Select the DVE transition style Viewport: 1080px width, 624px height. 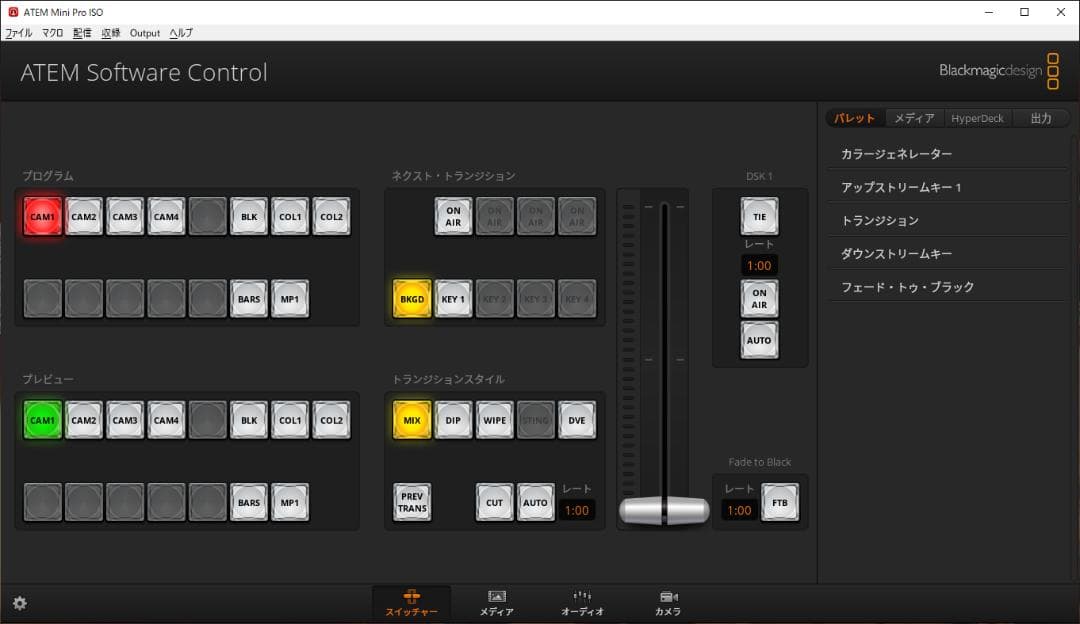click(577, 420)
